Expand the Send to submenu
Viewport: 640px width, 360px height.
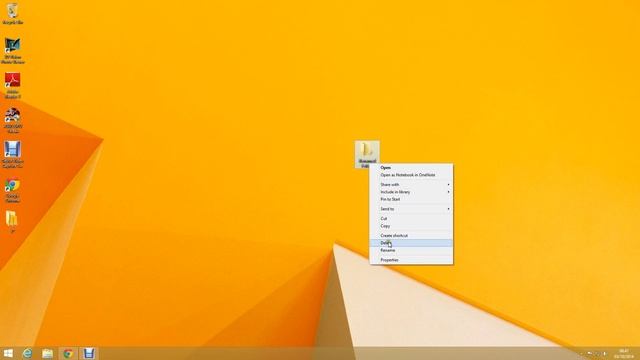click(411, 209)
